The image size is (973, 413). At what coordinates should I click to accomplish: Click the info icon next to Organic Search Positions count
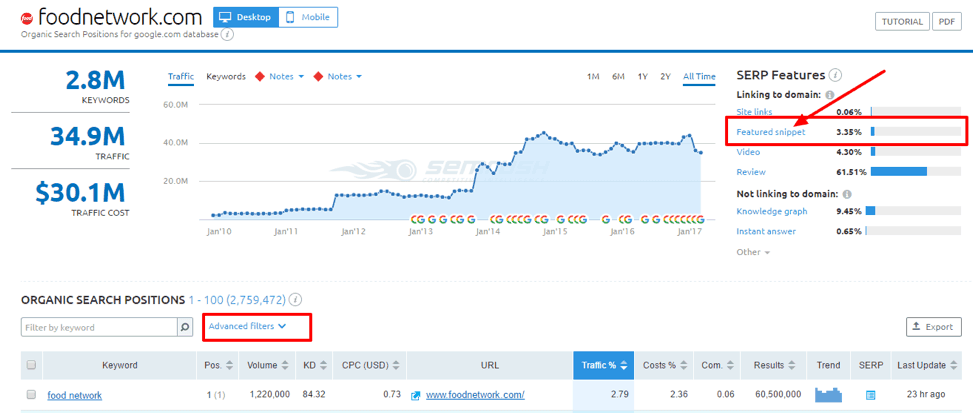point(296,300)
